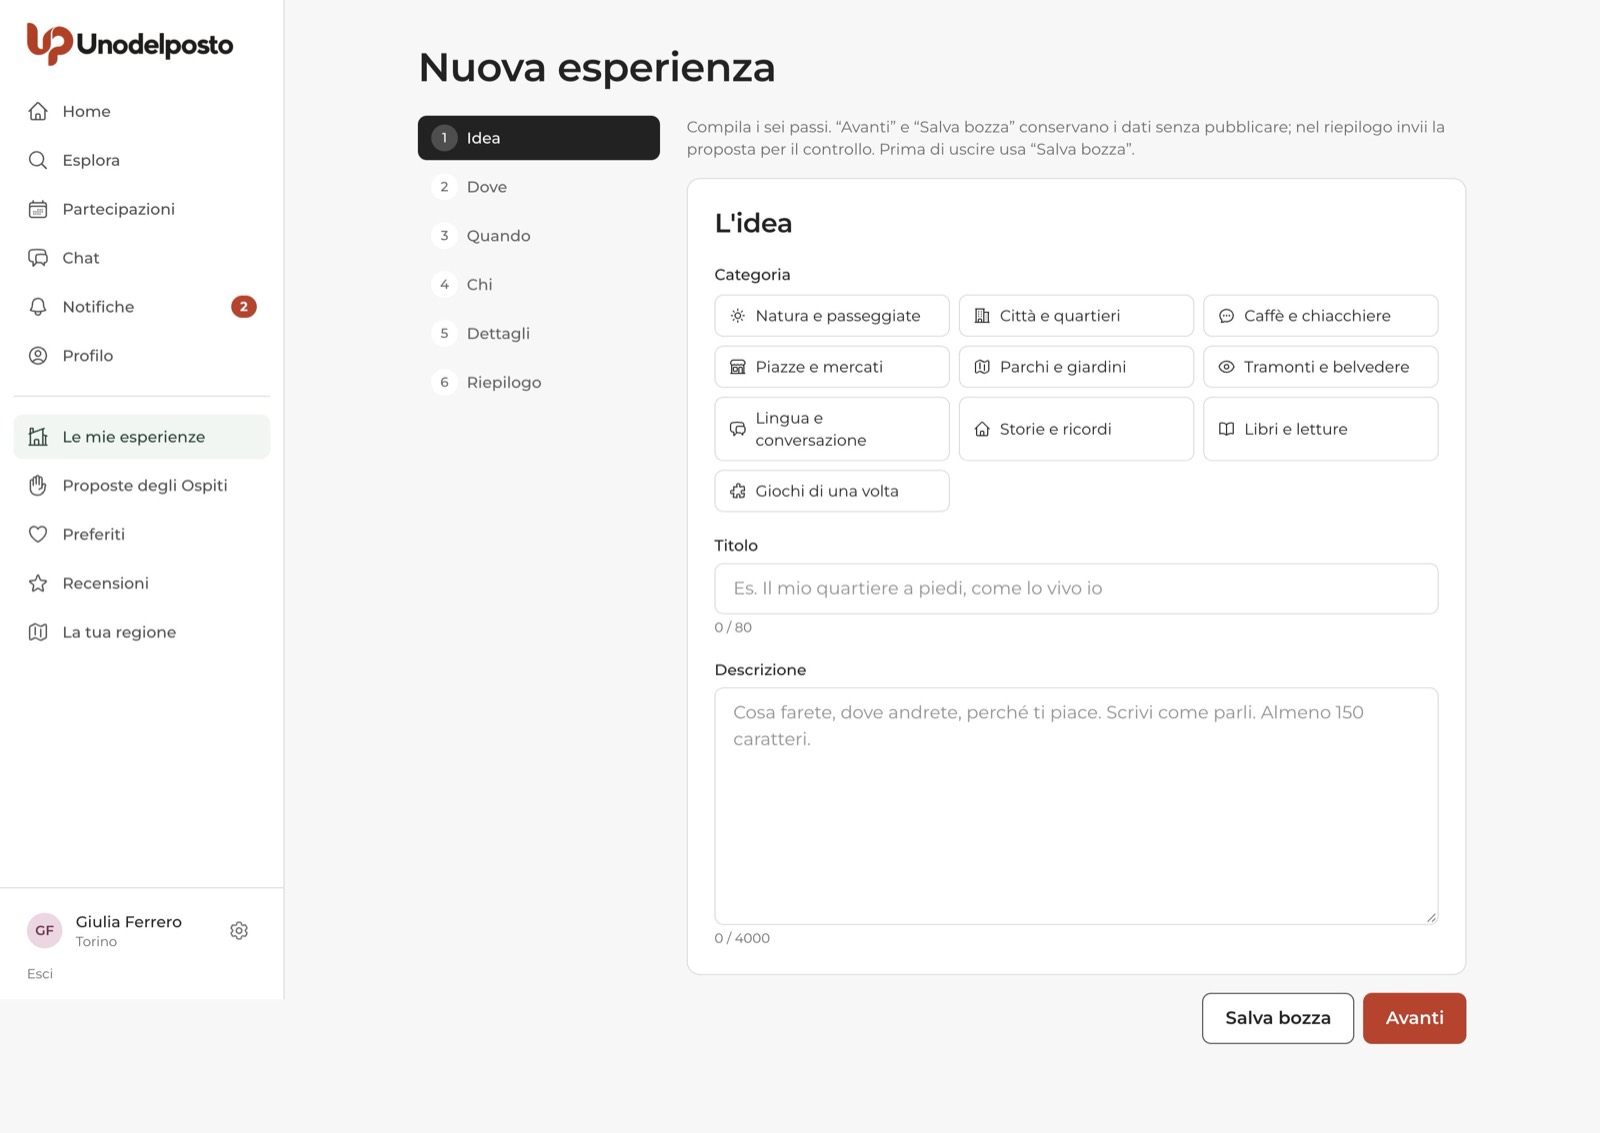Click the Salva bozza button

(1278, 1018)
